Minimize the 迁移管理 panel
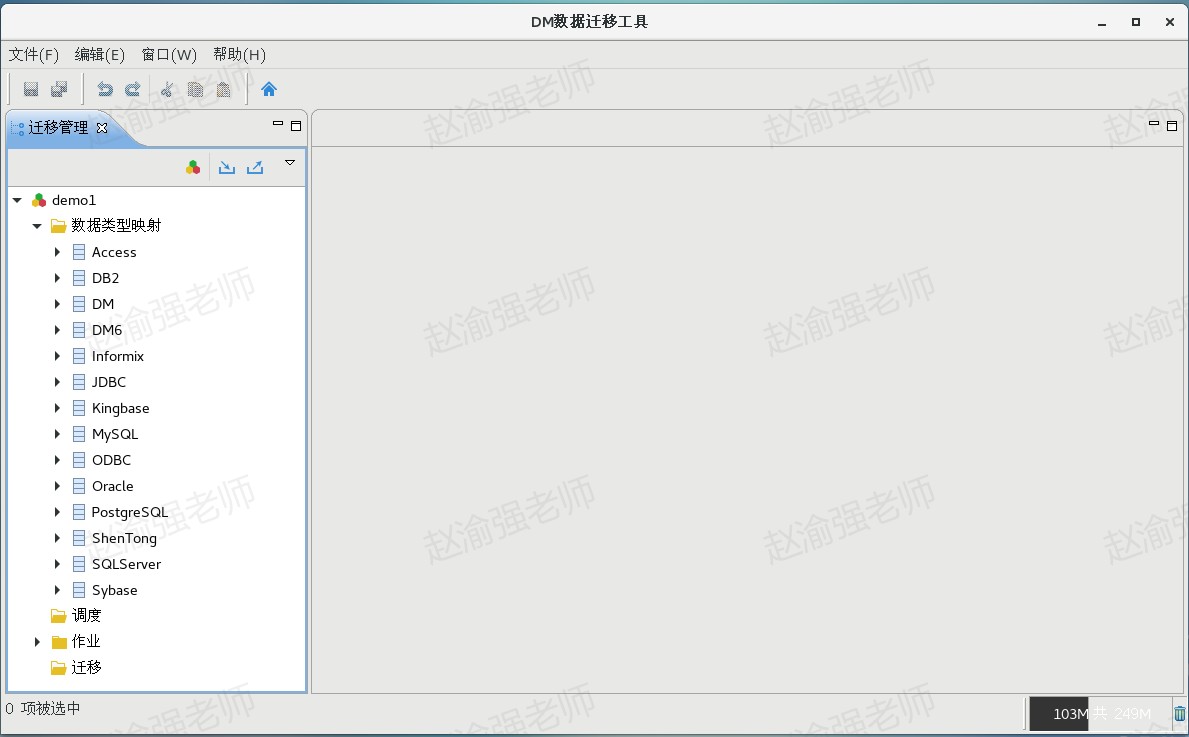1189x737 pixels. pos(278,124)
